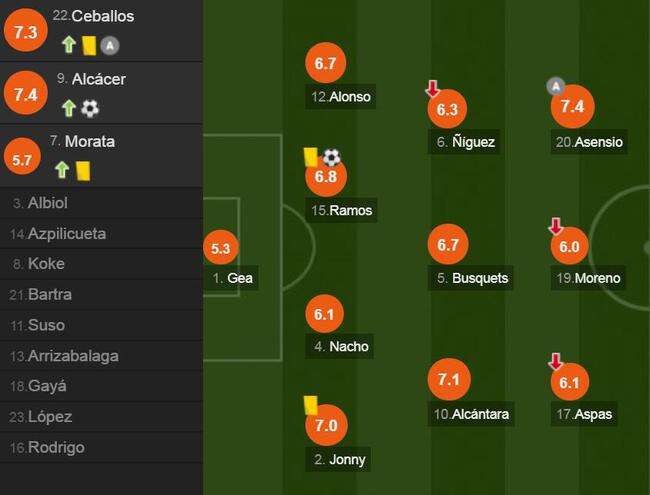
Task: Click Morata's yellow card icon
Action: click(x=83, y=171)
